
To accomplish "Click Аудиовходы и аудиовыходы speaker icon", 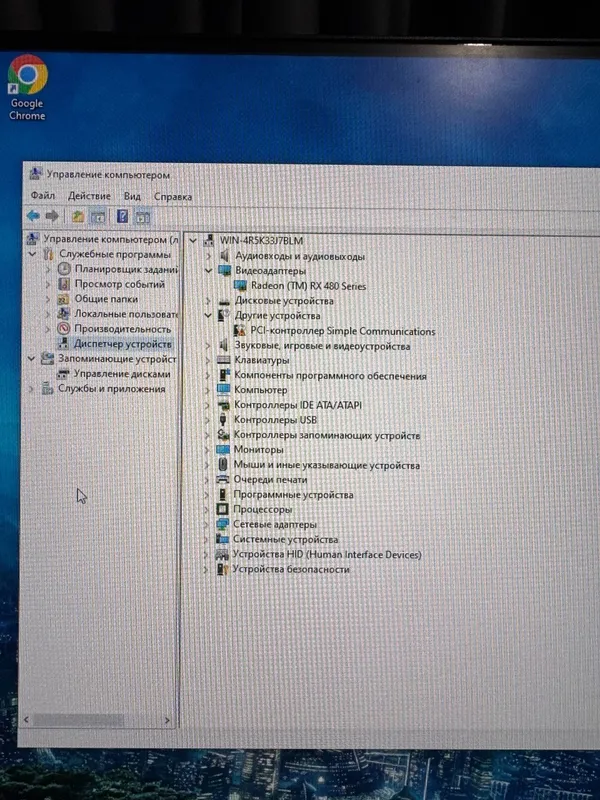I will click(x=224, y=256).
